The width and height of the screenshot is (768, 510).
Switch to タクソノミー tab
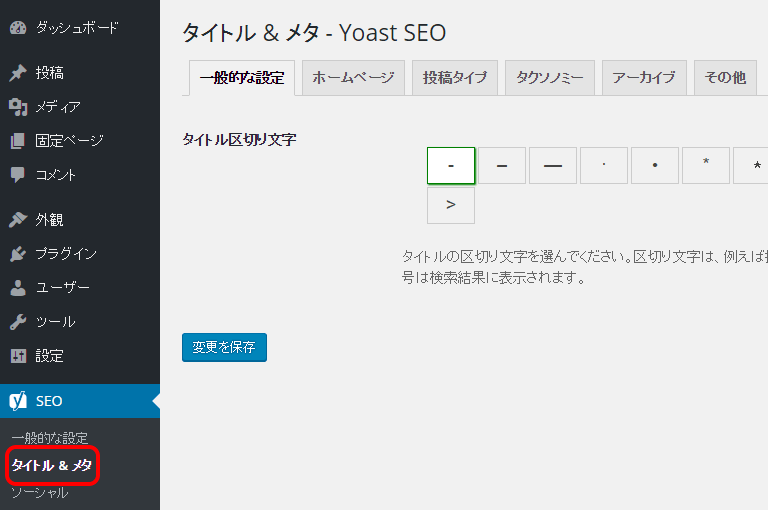[550, 77]
